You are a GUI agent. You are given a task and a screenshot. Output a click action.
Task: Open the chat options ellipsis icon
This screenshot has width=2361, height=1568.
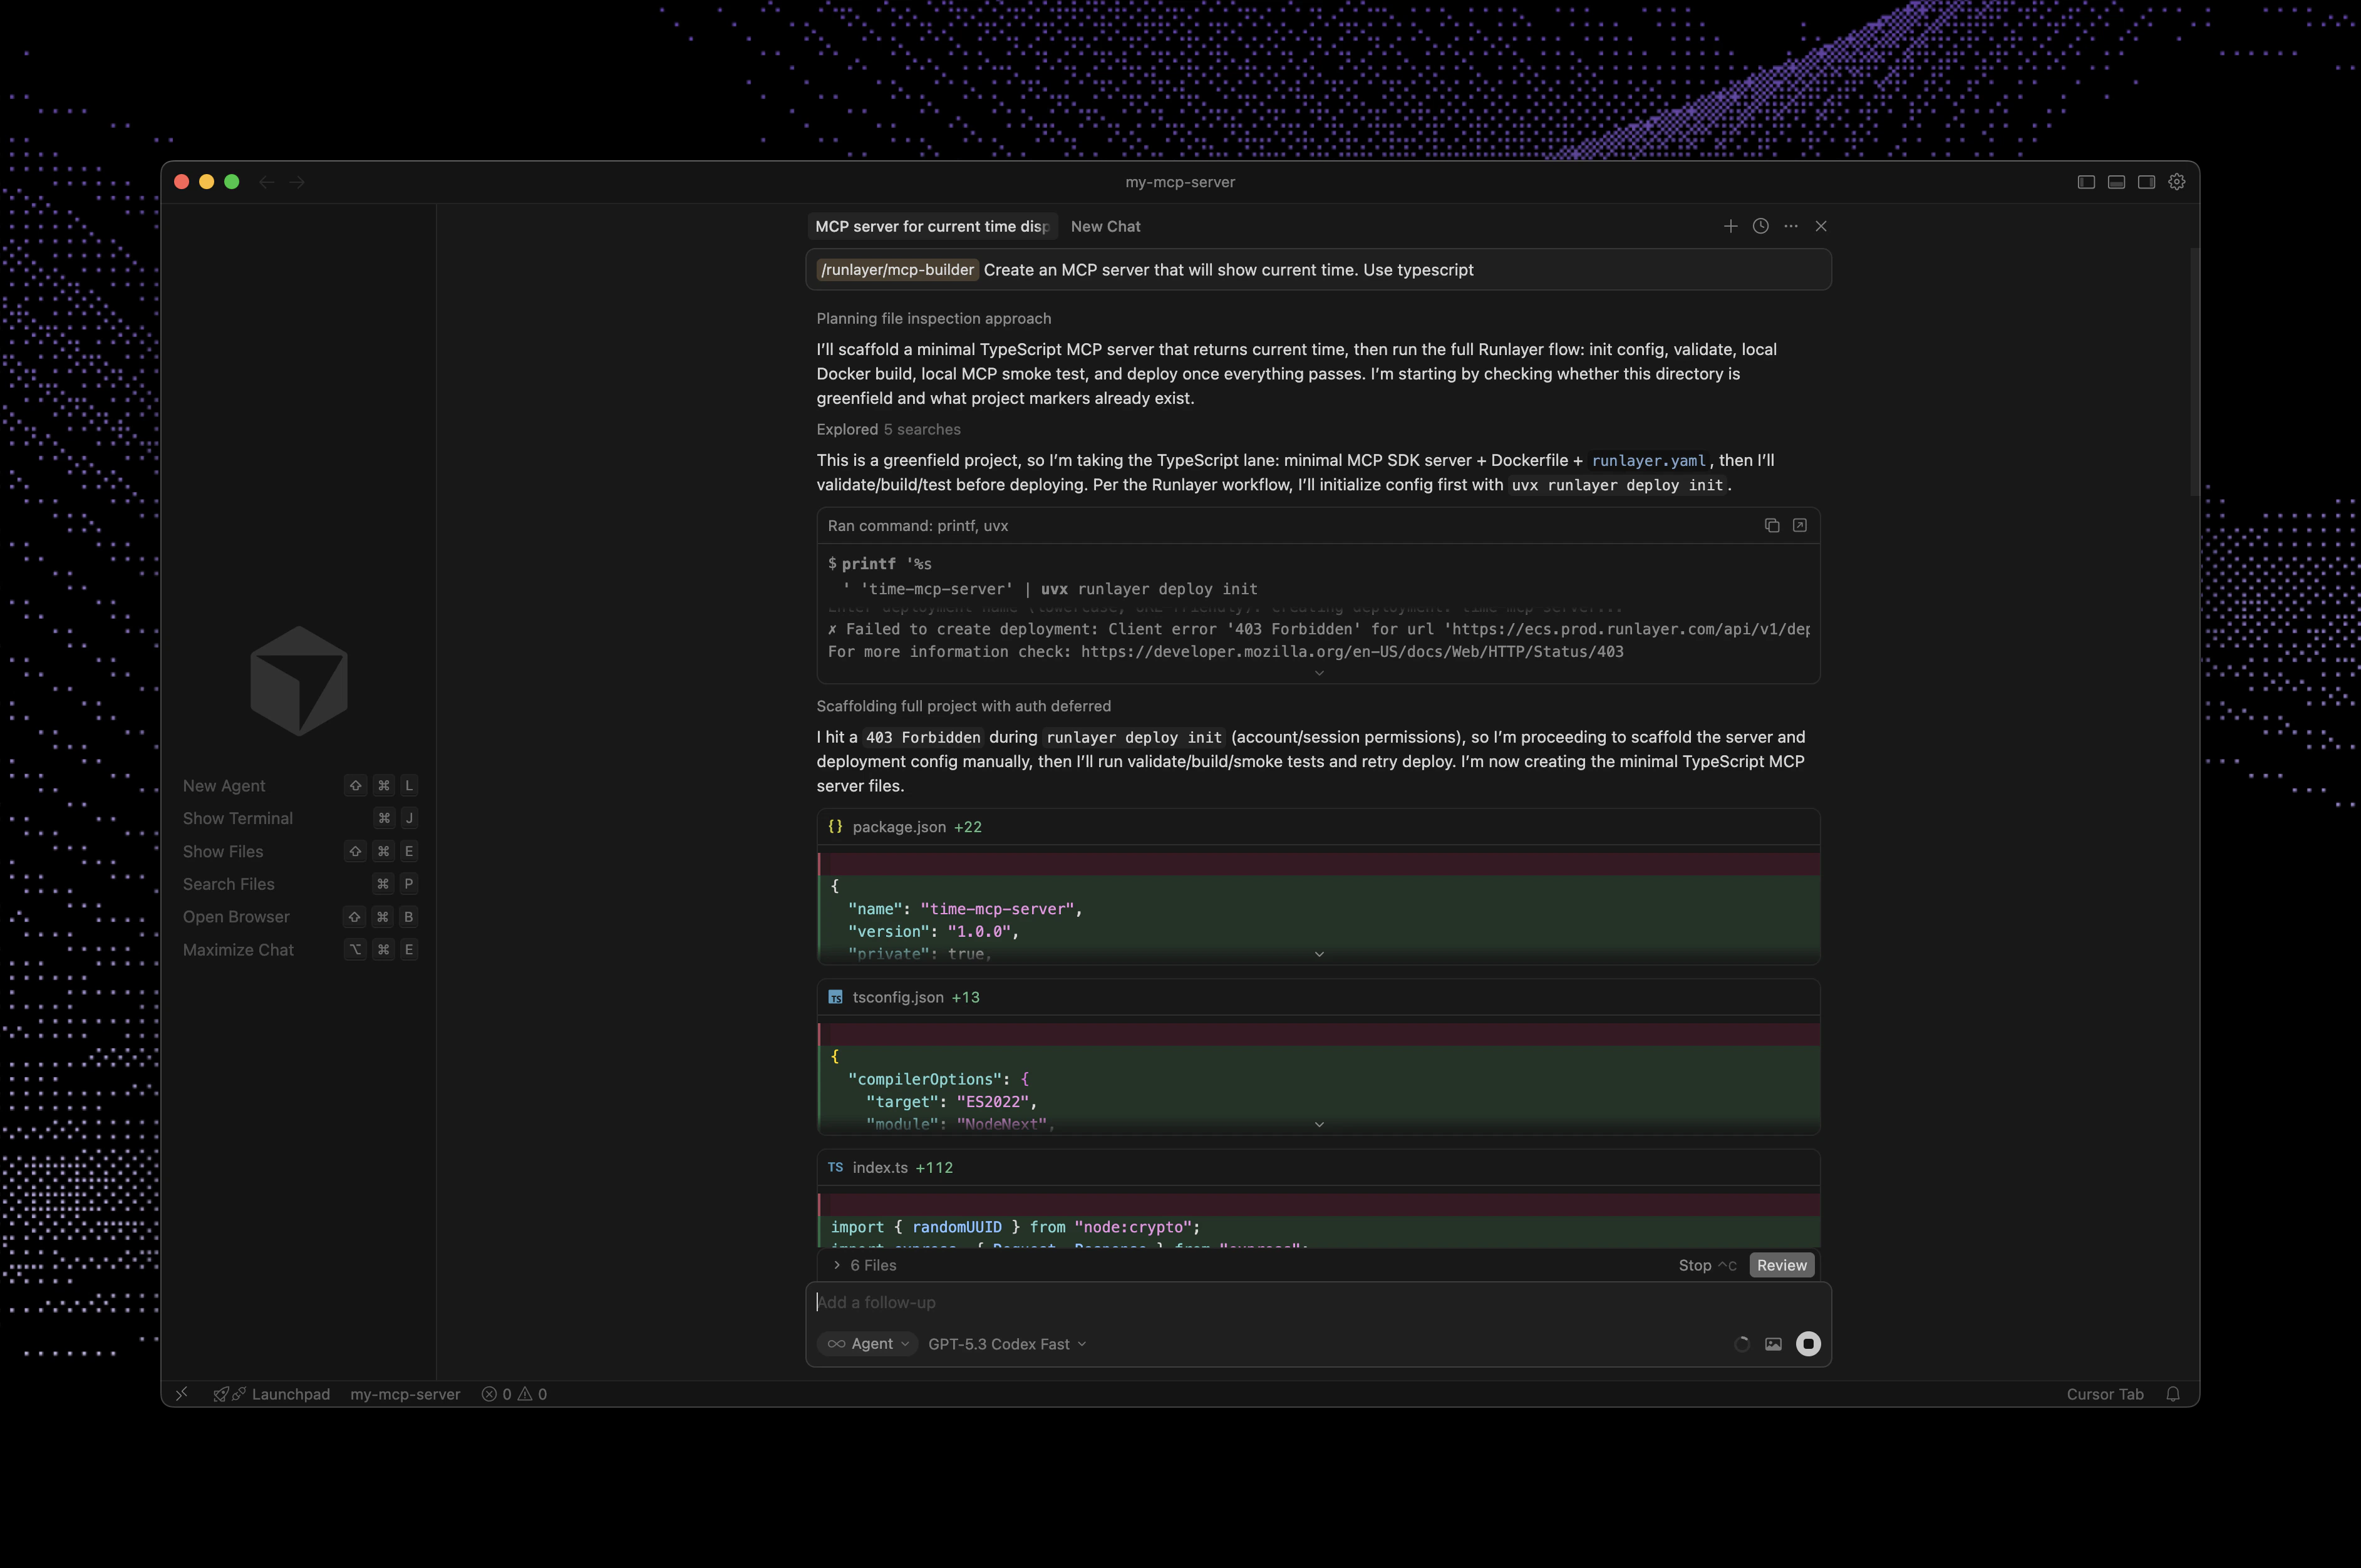coord(1790,226)
